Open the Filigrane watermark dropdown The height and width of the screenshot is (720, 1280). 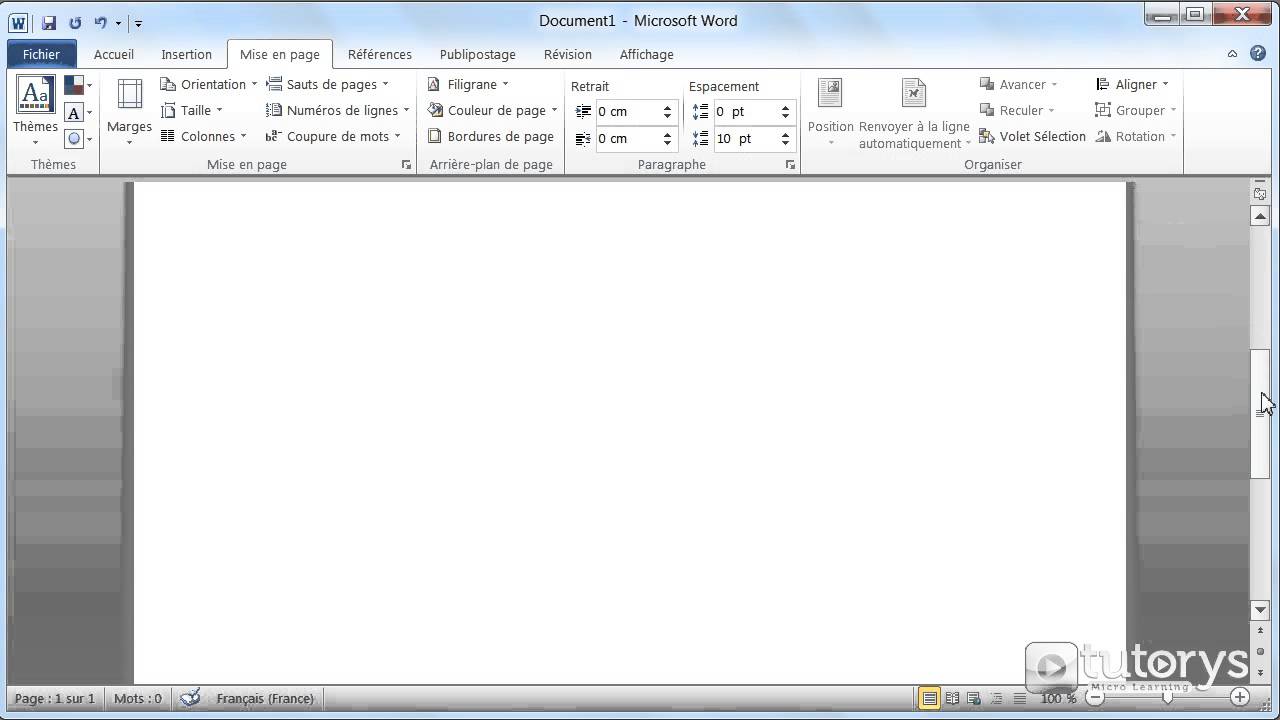[468, 84]
